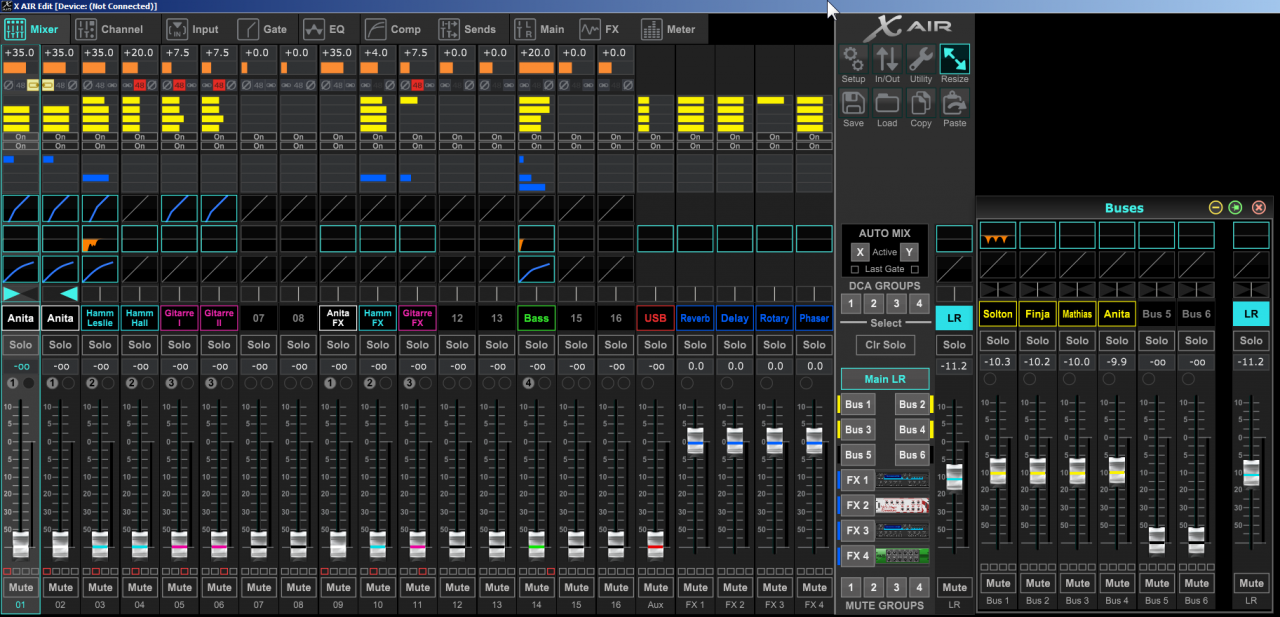Mute channel 01 Anita

(x=20, y=587)
